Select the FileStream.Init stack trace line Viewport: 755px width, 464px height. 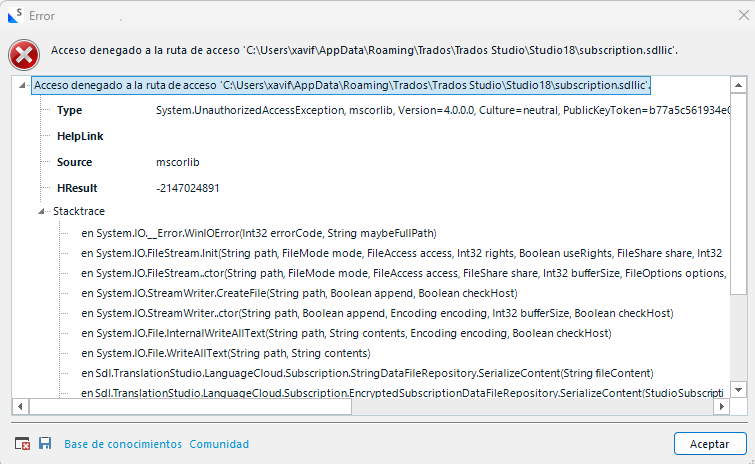tap(402, 253)
